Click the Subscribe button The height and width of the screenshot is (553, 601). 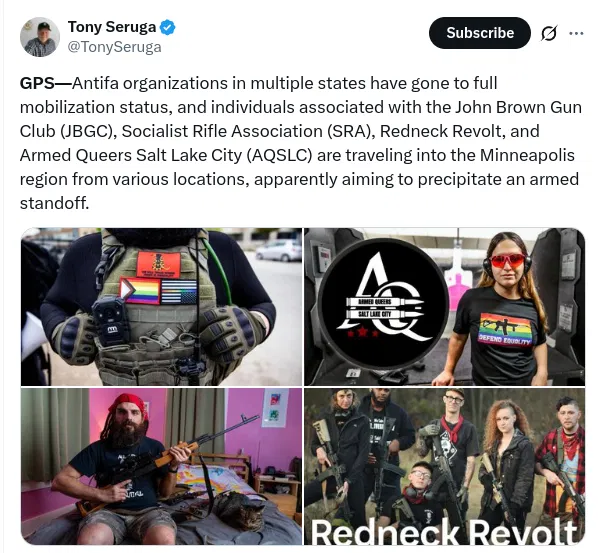tap(479, 33)
